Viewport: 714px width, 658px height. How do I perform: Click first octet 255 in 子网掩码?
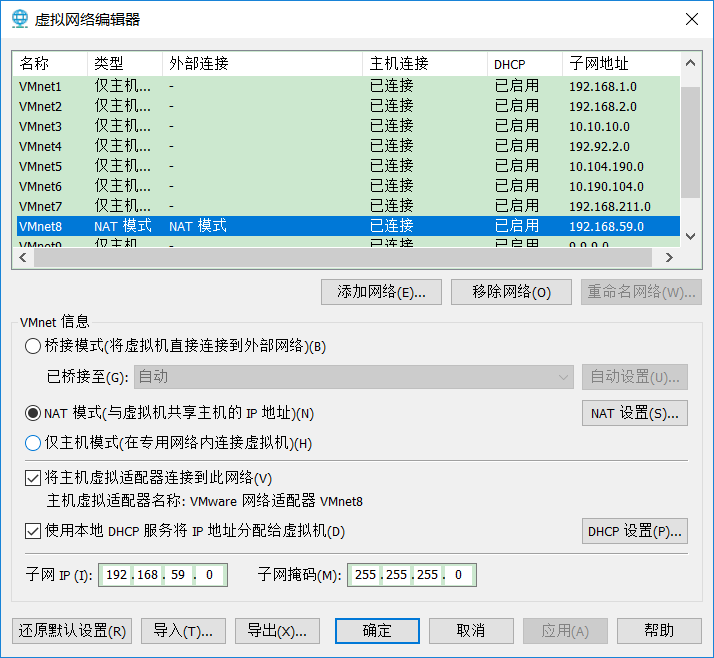click(x=365, y=575)
